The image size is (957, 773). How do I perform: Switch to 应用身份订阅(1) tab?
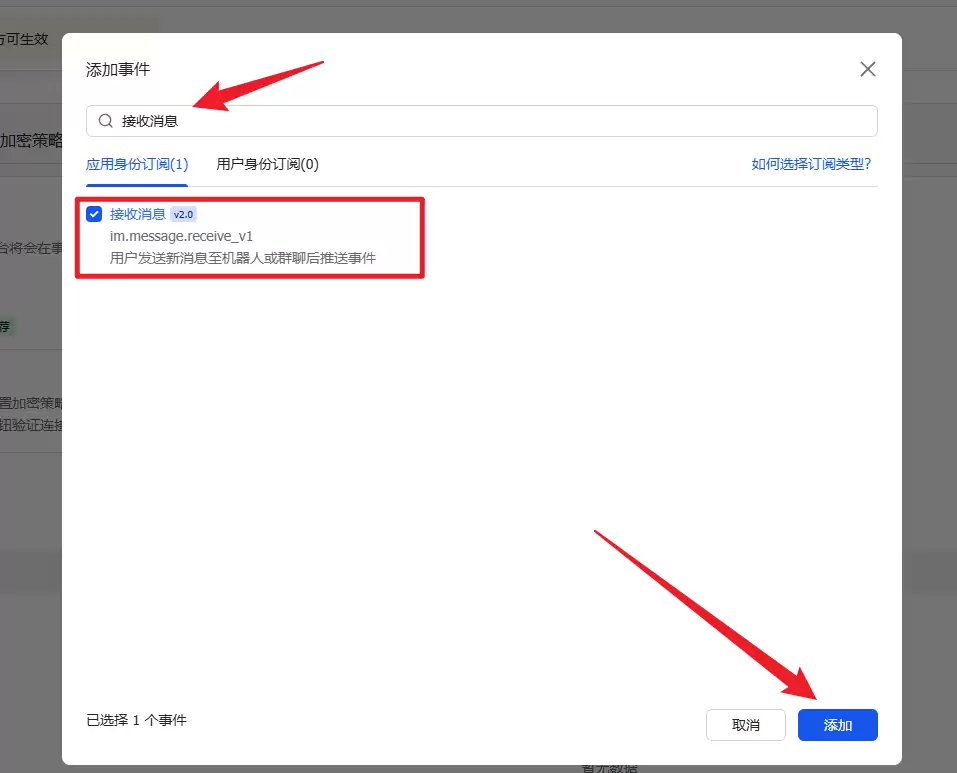click(x=137, y=164)
